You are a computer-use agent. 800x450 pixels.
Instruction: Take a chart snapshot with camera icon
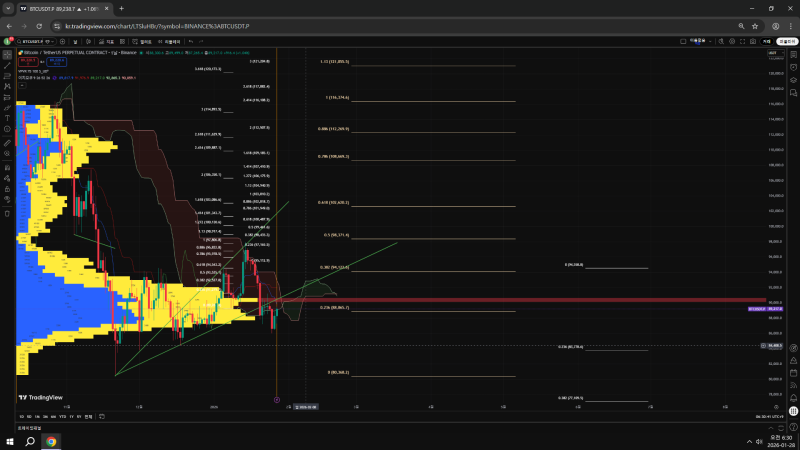click(753, 41)
